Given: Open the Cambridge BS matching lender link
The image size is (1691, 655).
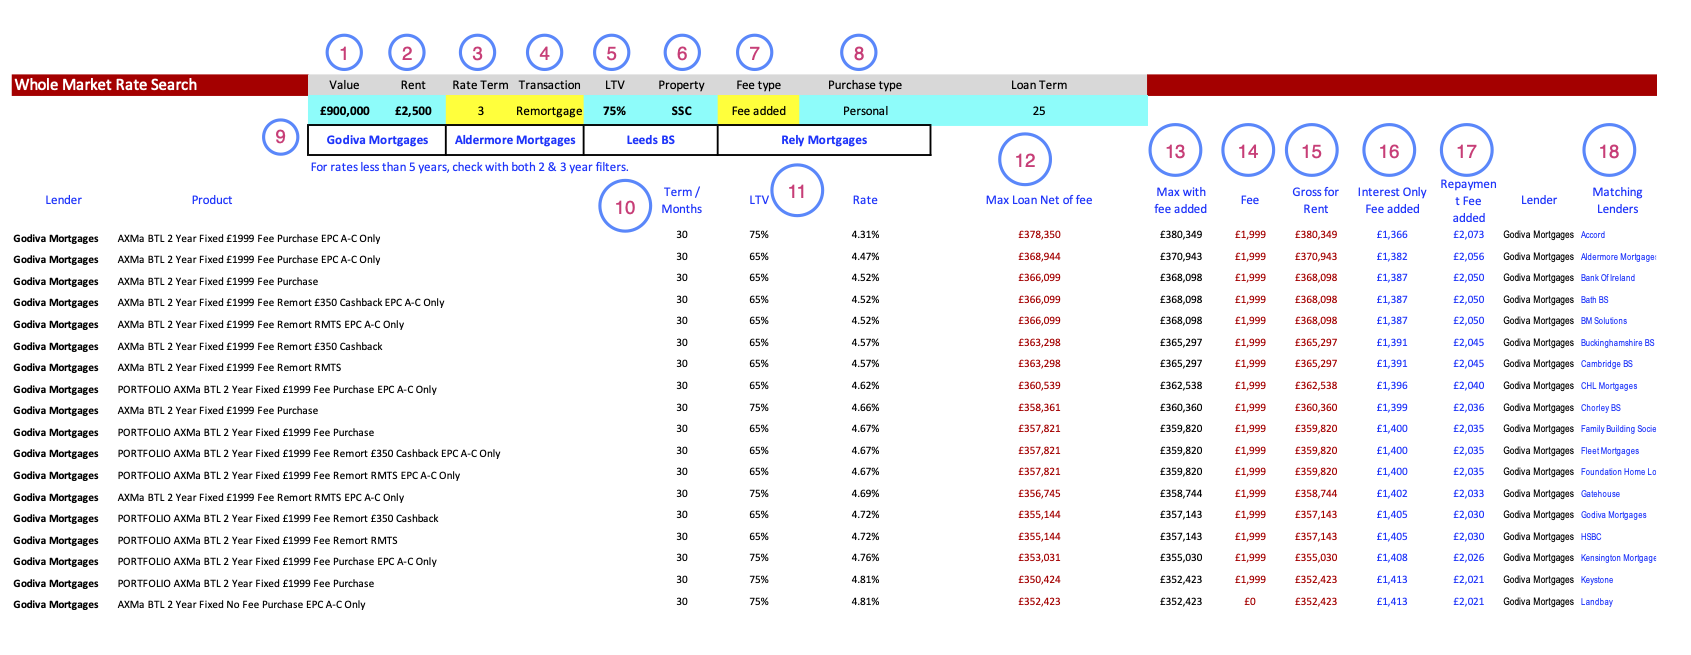Looking at the screenshot, I should pyautogui.click(x=1606, y=364).
